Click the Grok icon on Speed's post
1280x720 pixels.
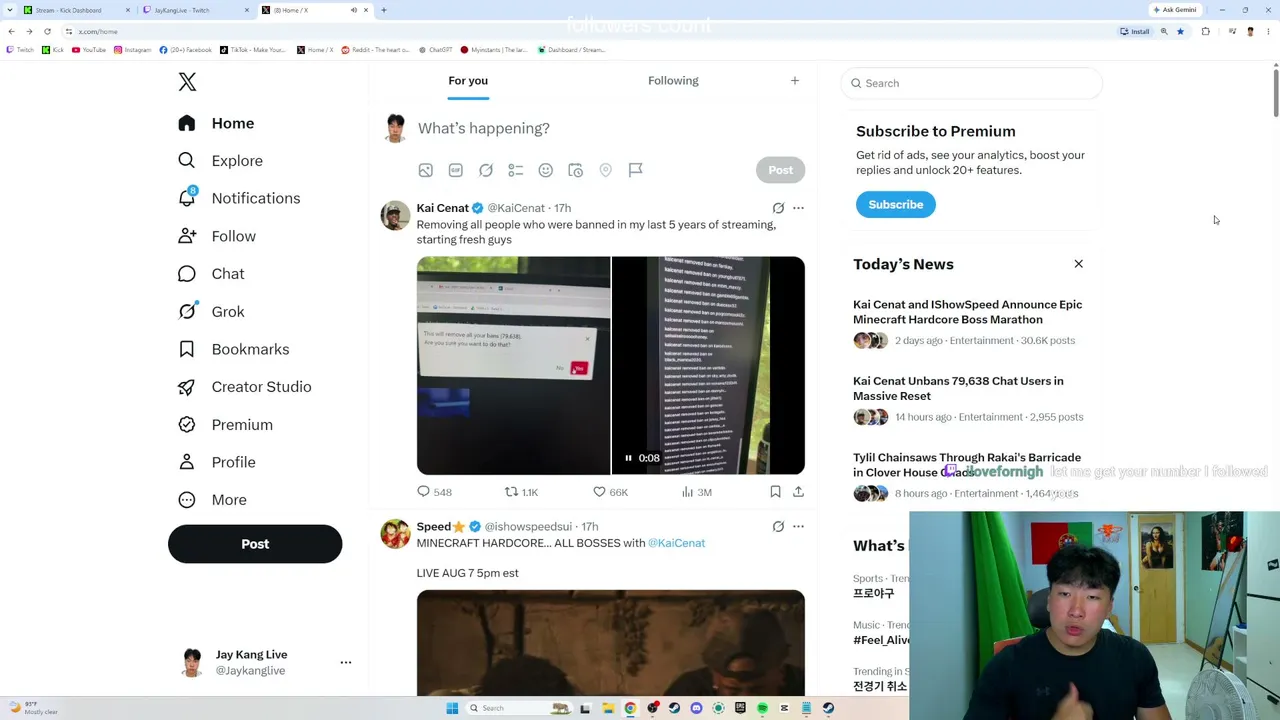click(778, 526)
